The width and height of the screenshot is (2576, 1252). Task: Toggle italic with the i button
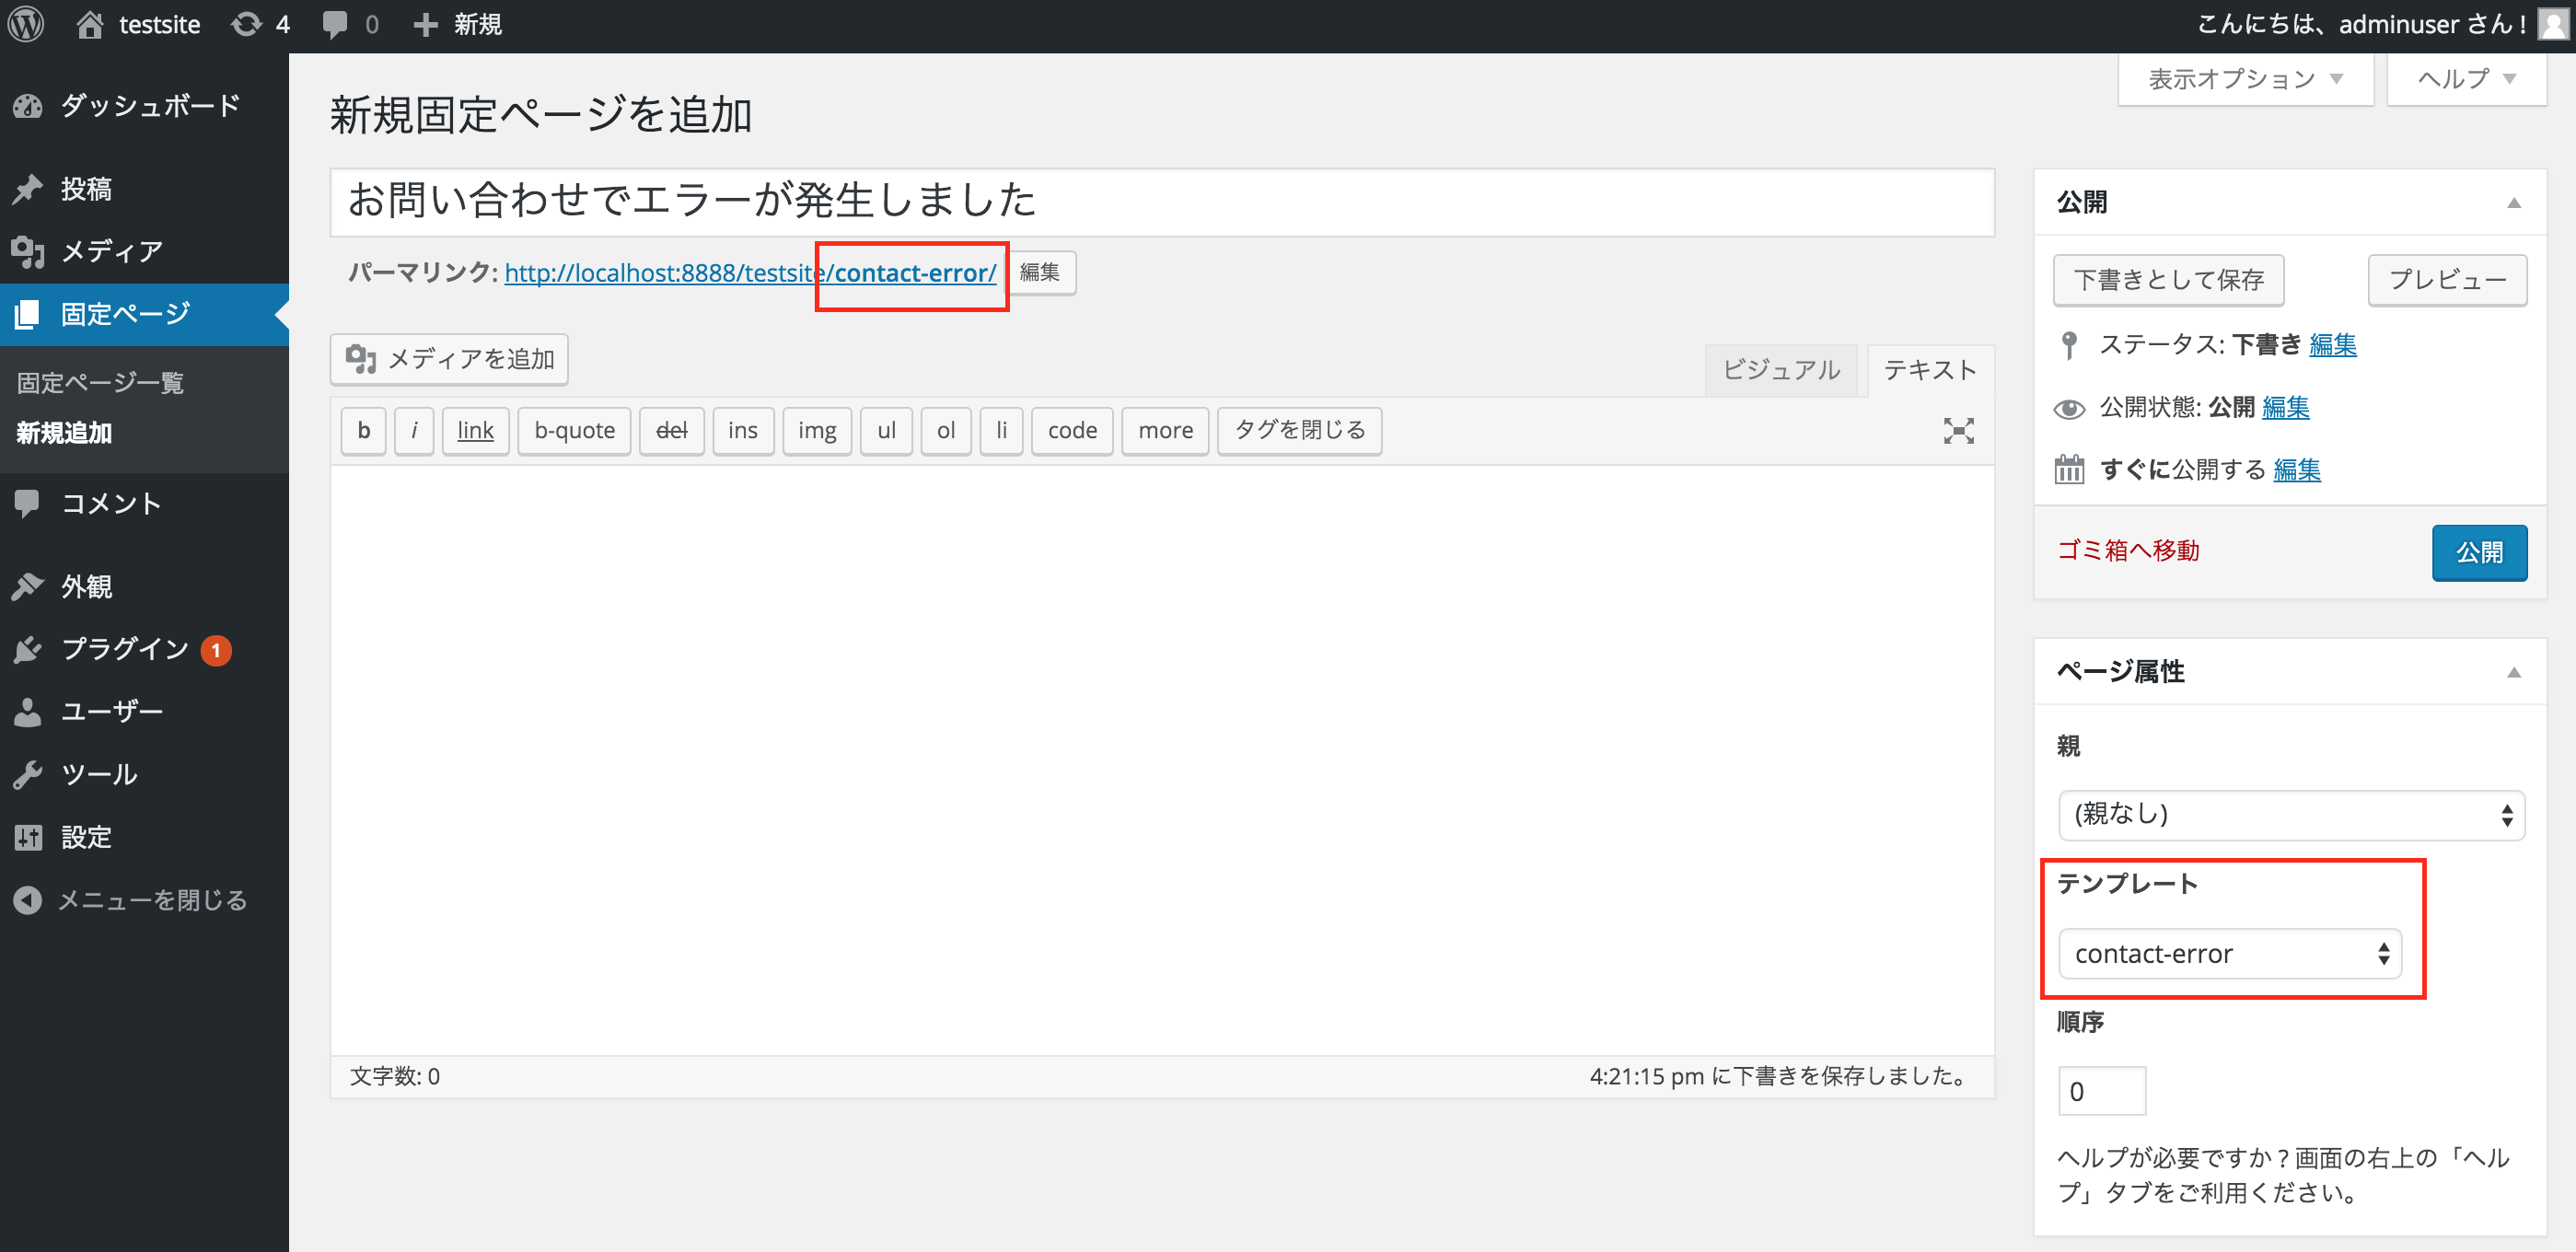point(413,430)
